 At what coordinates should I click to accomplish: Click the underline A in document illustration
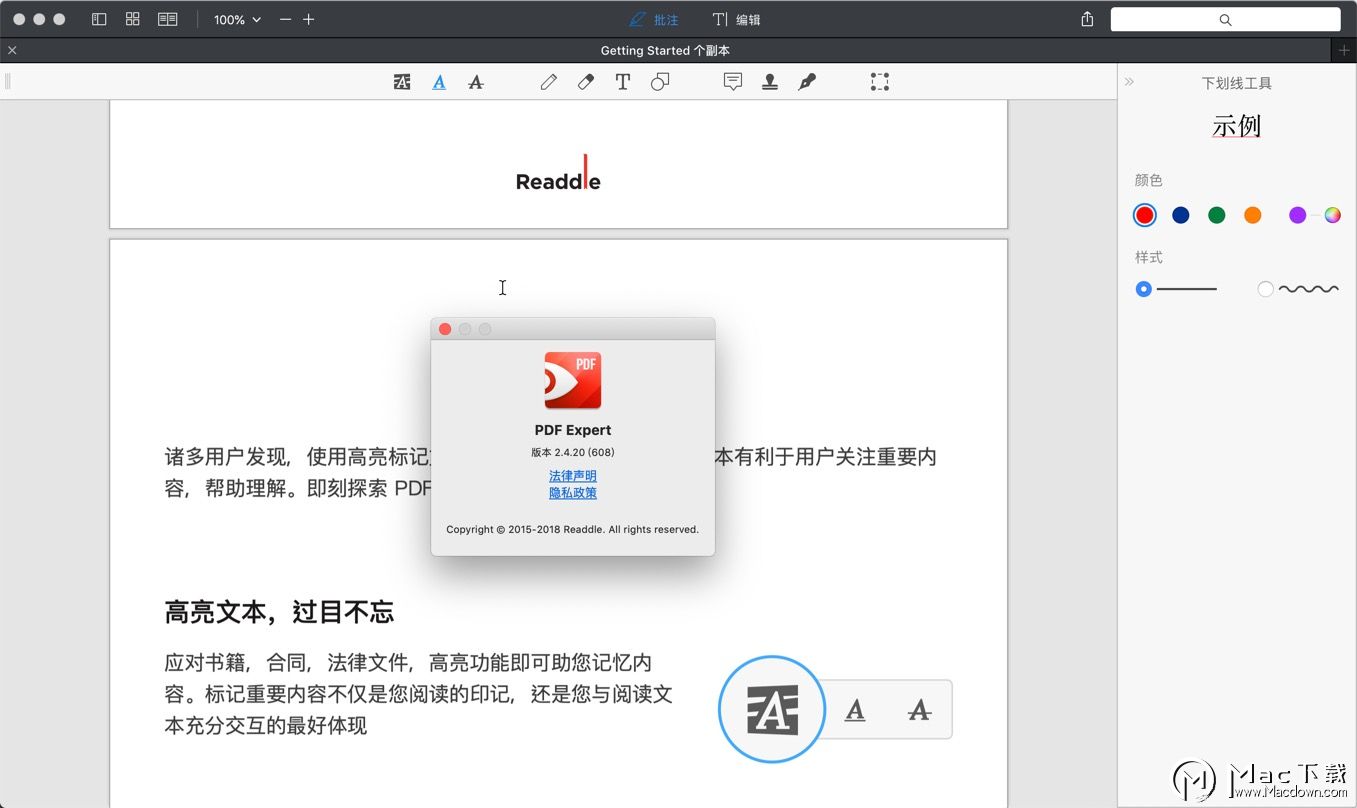(855, 710)
